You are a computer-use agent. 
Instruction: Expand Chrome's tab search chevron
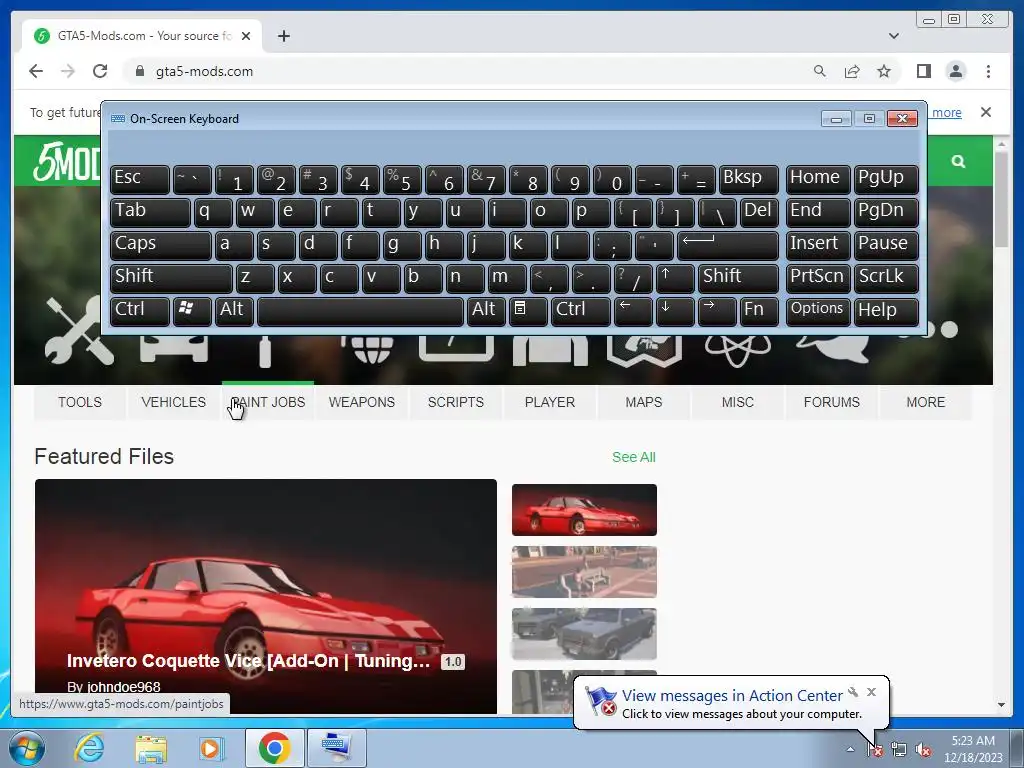(894, 36)
